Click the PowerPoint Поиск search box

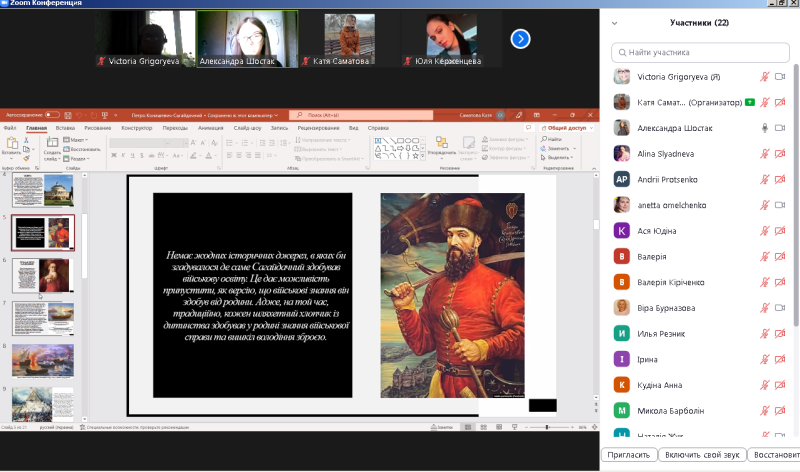coord(361,115)
